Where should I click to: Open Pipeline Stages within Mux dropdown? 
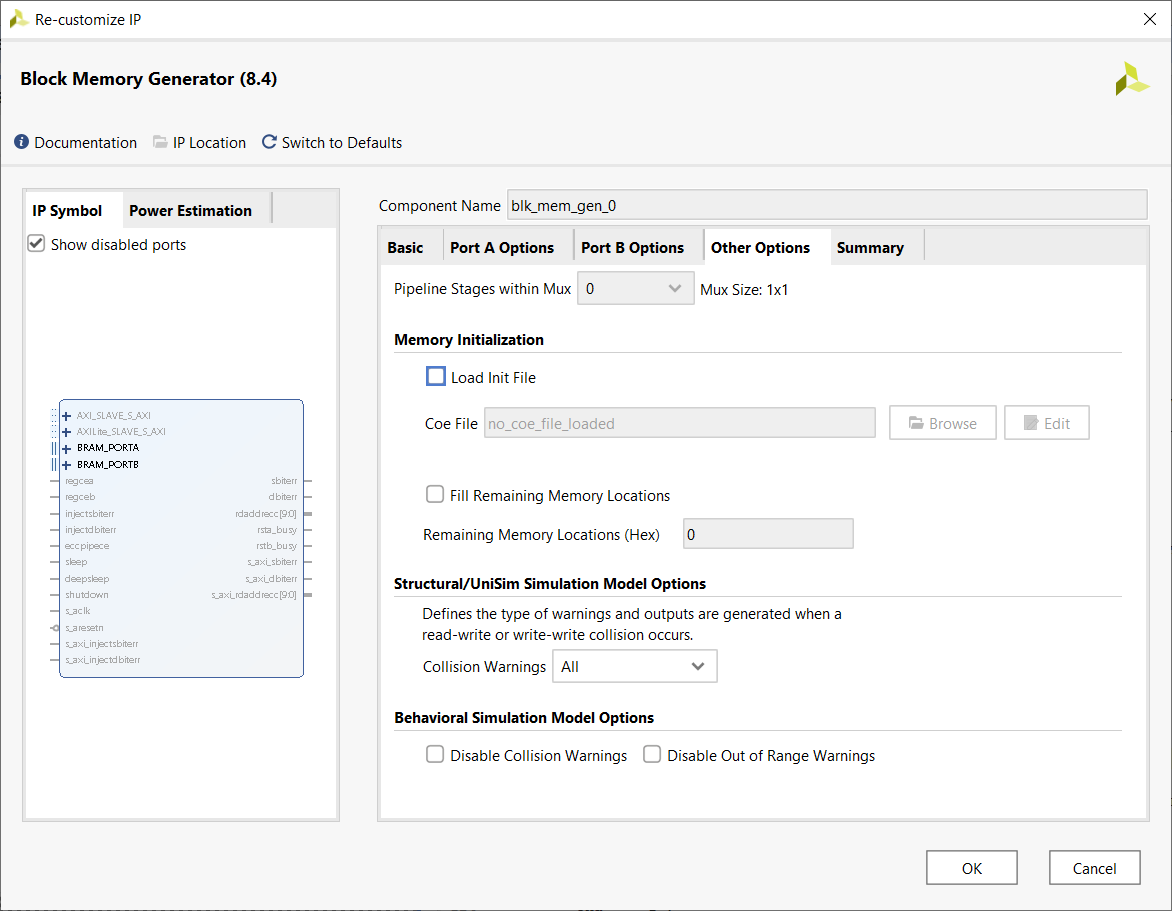635,288
